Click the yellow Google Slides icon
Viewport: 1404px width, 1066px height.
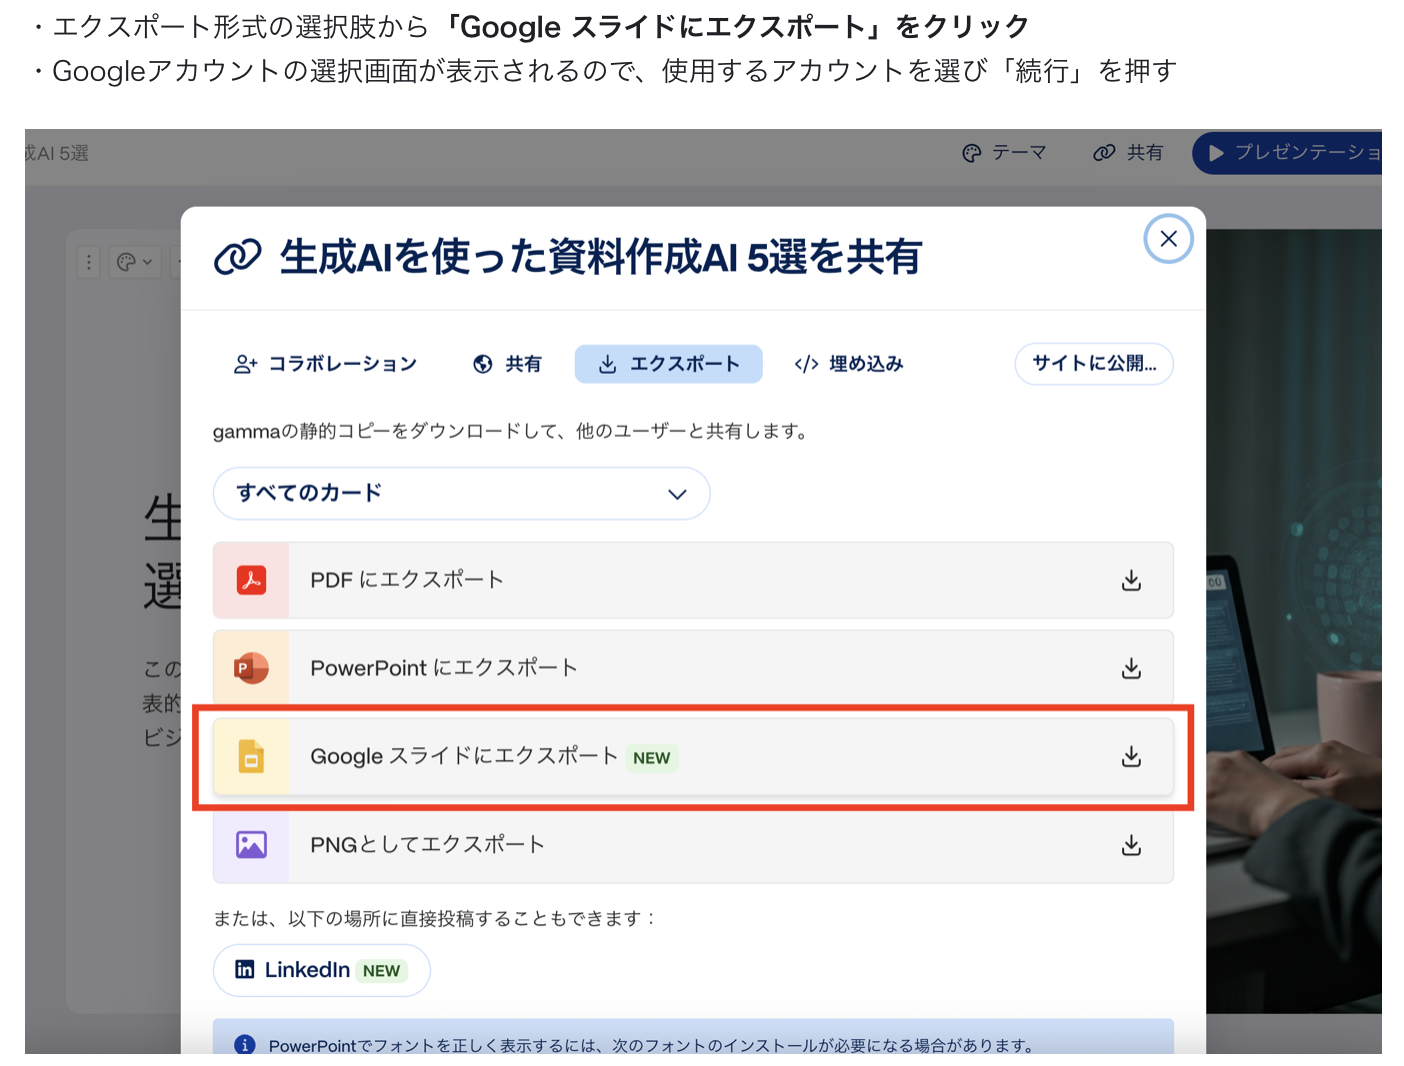point(251,757)
